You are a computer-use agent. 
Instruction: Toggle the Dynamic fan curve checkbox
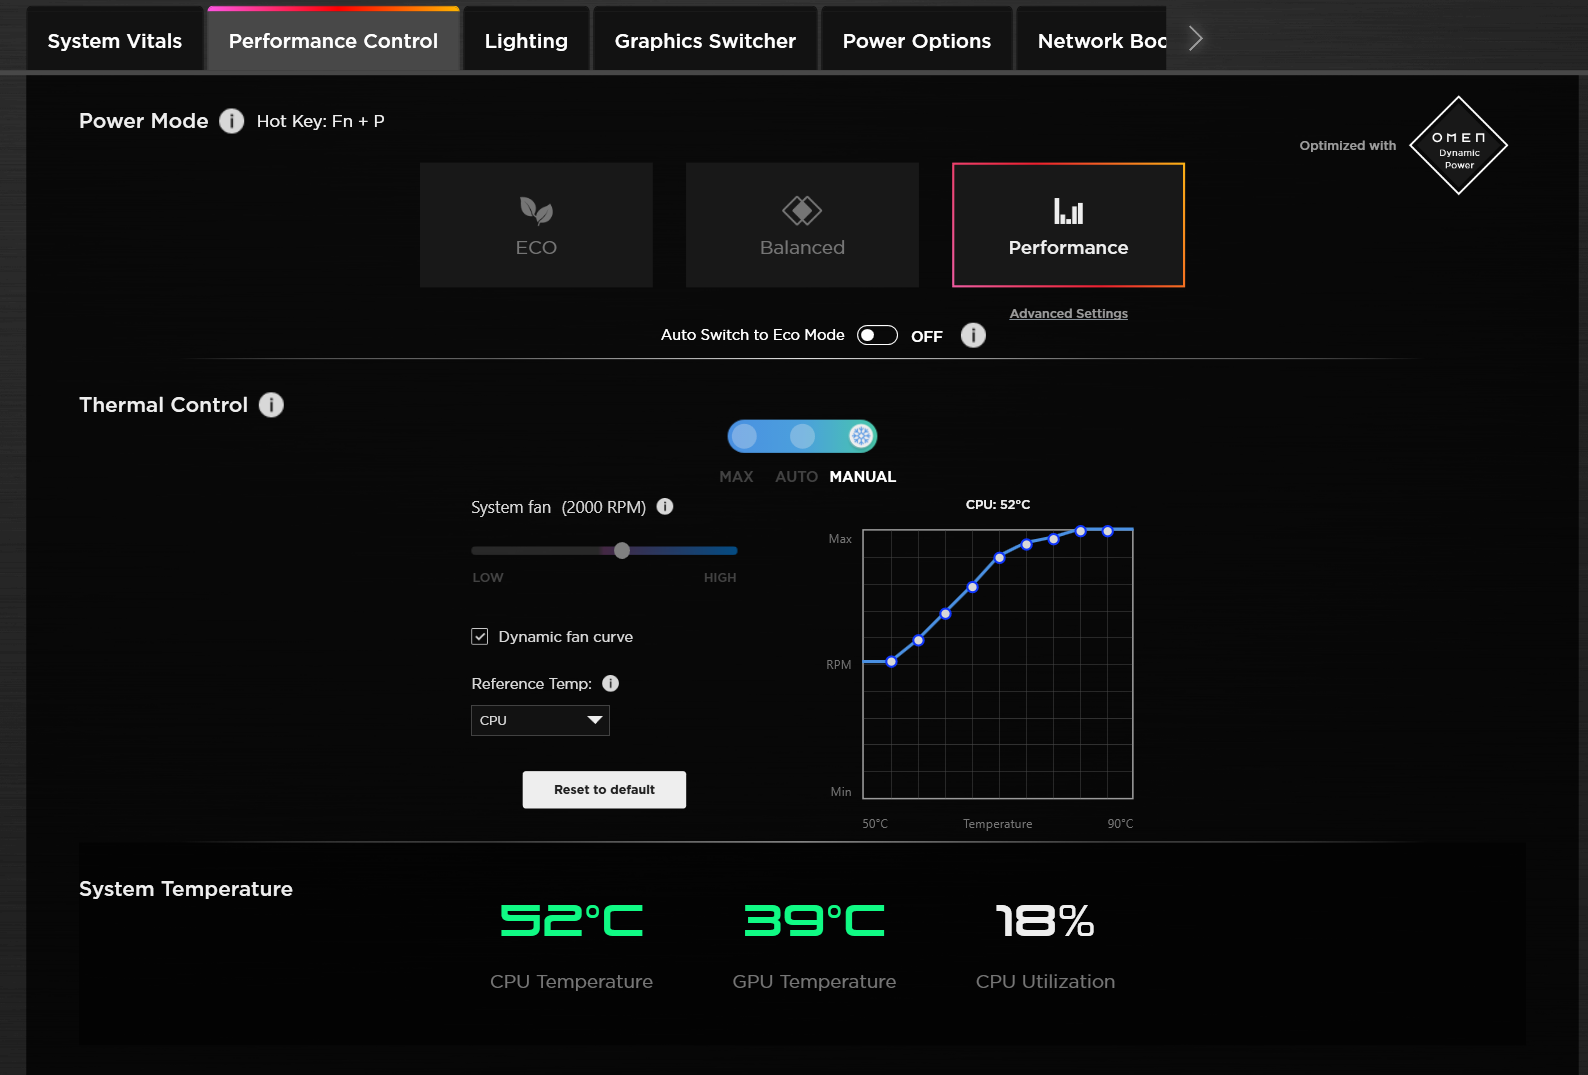pos(480,637)
